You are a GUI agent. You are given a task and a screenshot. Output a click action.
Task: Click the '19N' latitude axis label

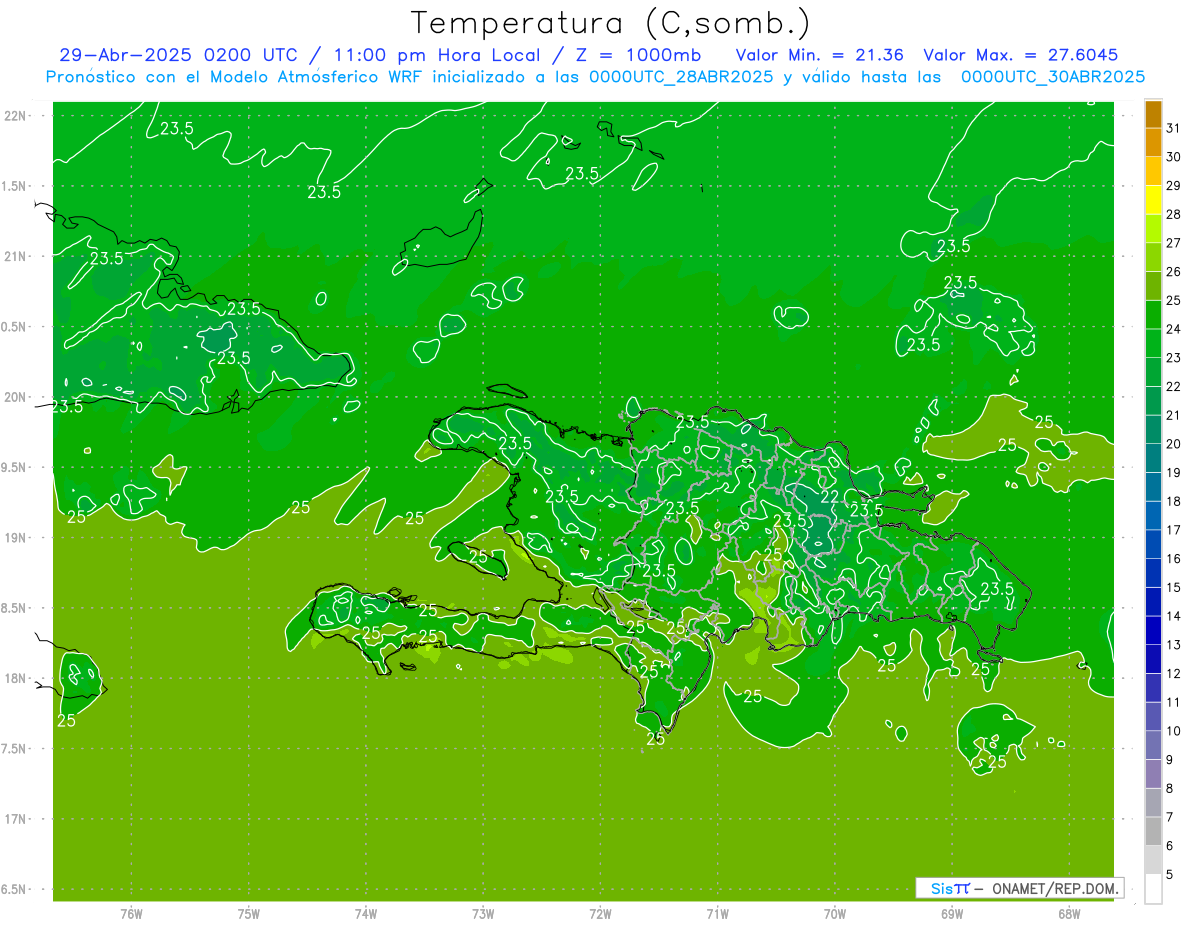click(17, 537)
